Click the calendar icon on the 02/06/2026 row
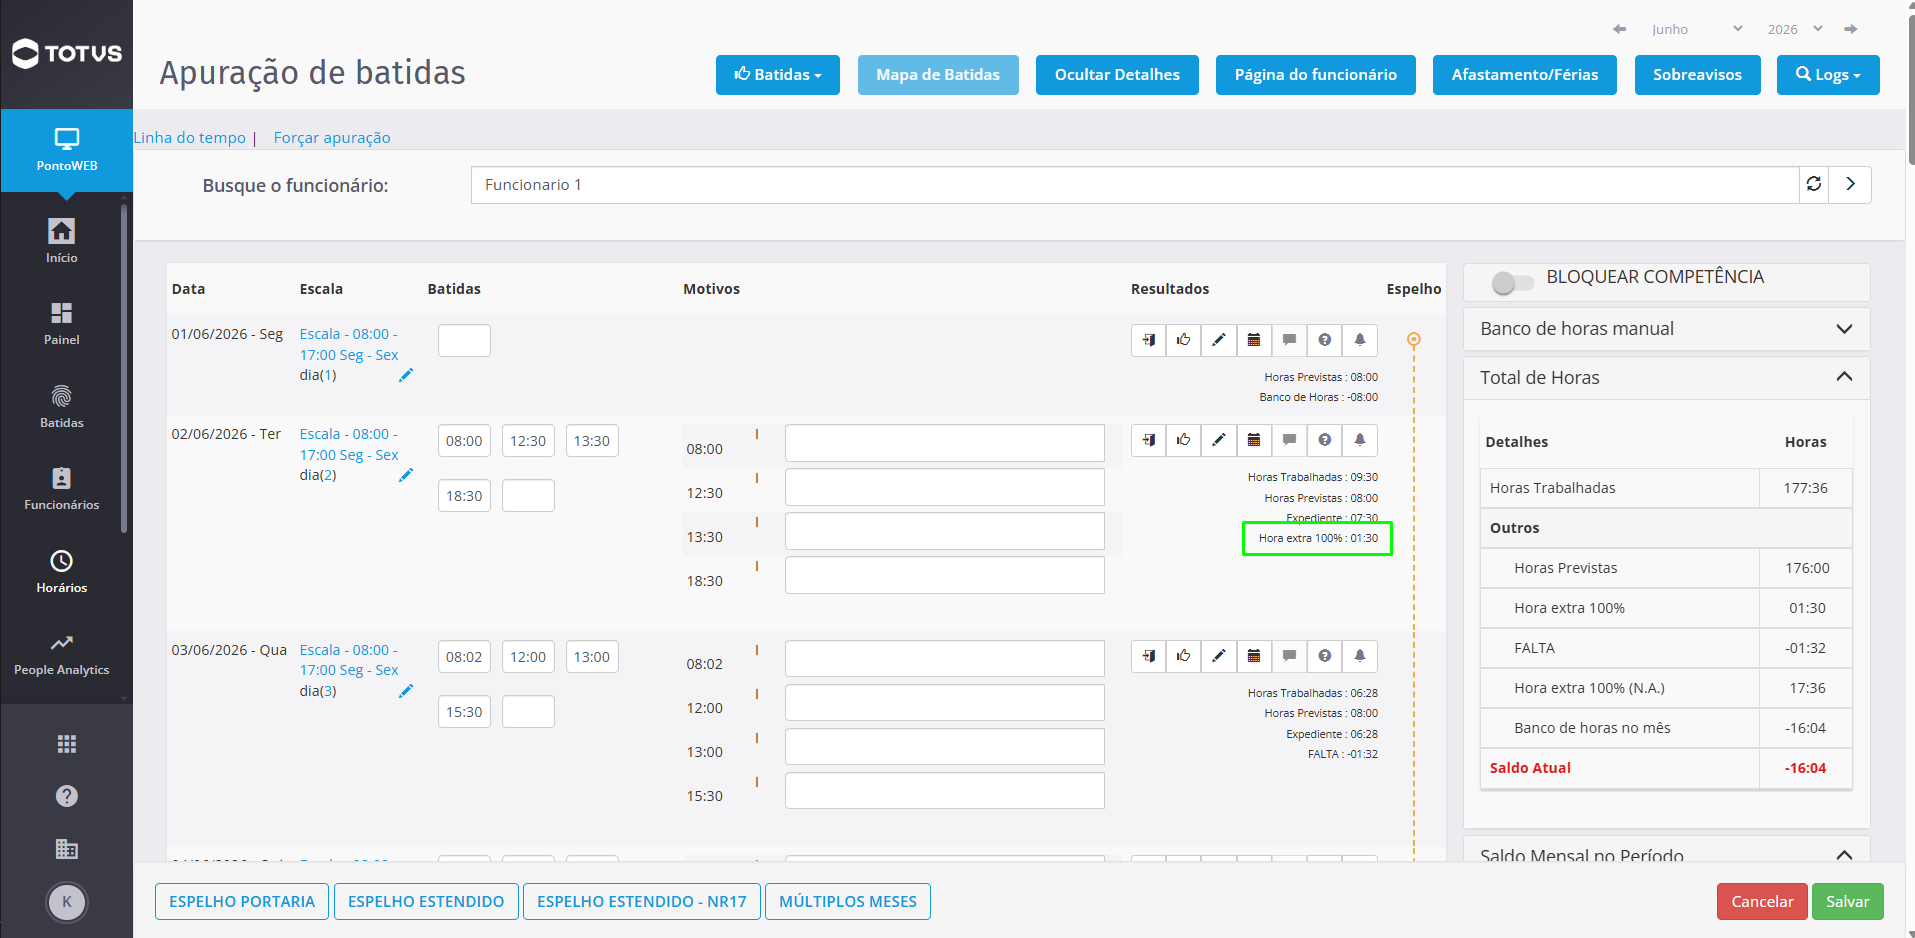The image size is (1915, 938). (1253, 440)
